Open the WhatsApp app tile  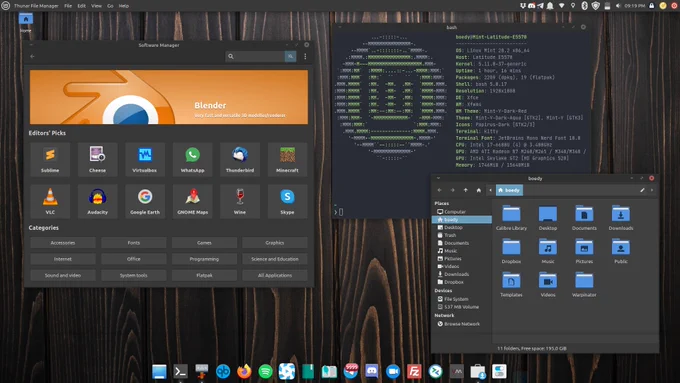pyautogui.click(x=193, y=159)
